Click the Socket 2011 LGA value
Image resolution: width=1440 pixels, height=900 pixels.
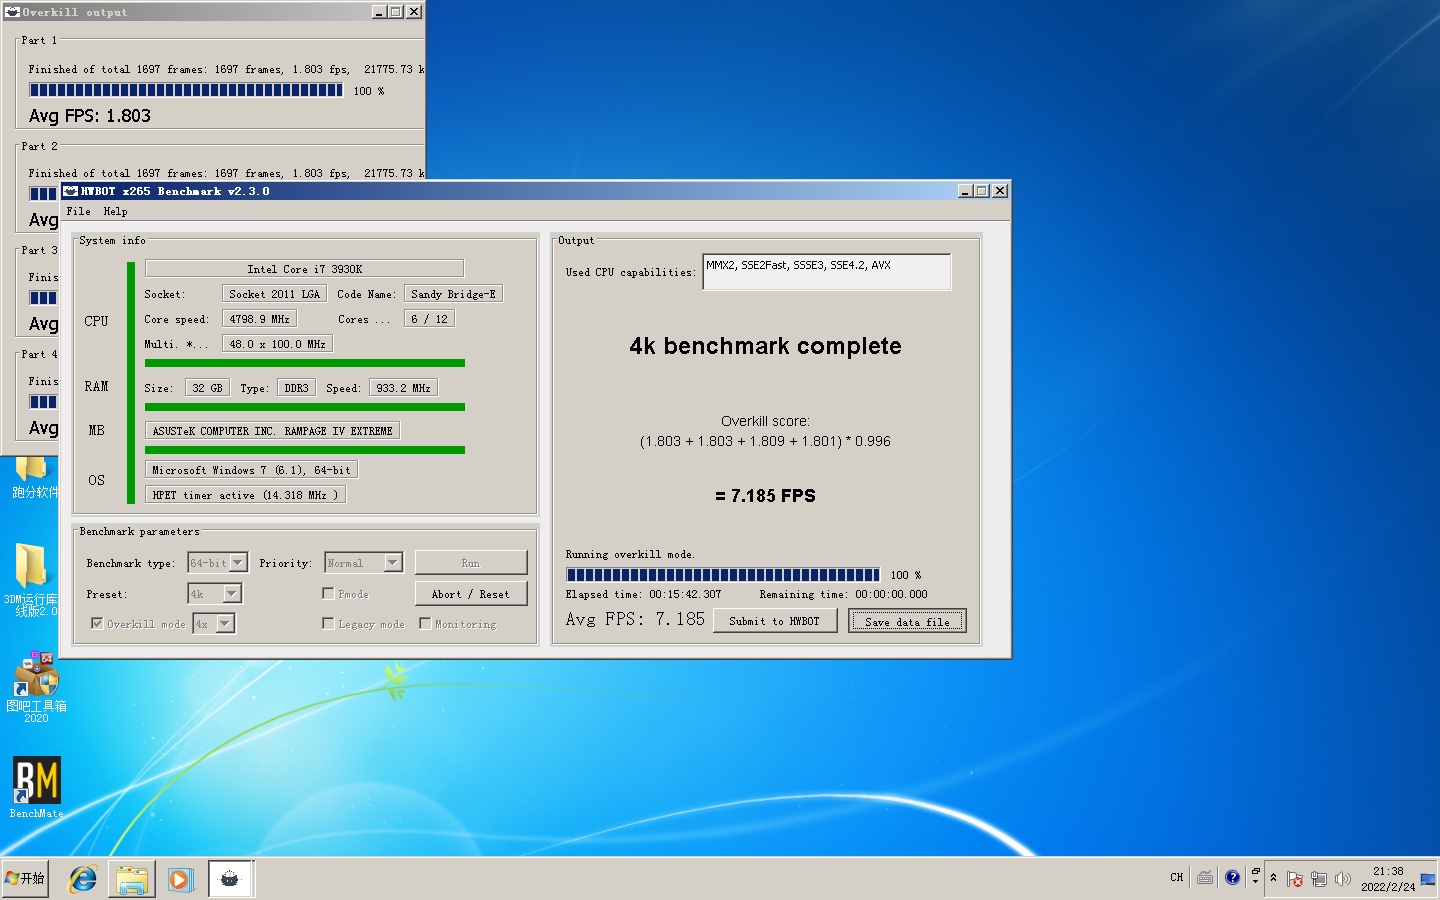pos(274,294)
